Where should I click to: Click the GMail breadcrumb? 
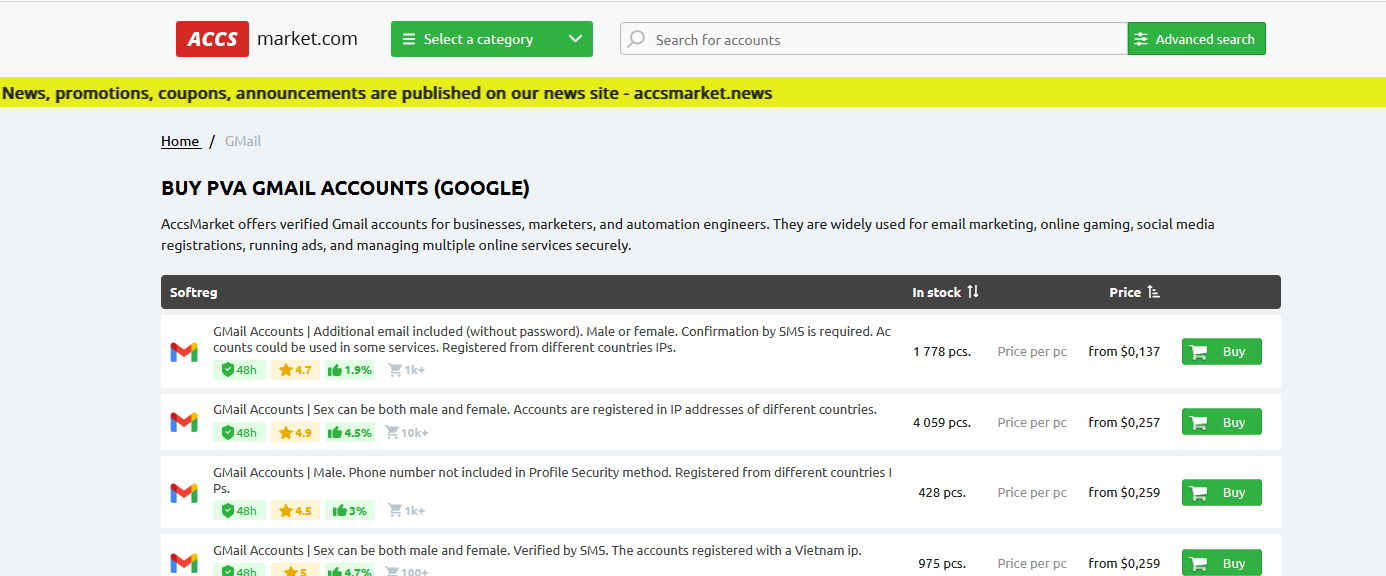click(x=243, y=141)
